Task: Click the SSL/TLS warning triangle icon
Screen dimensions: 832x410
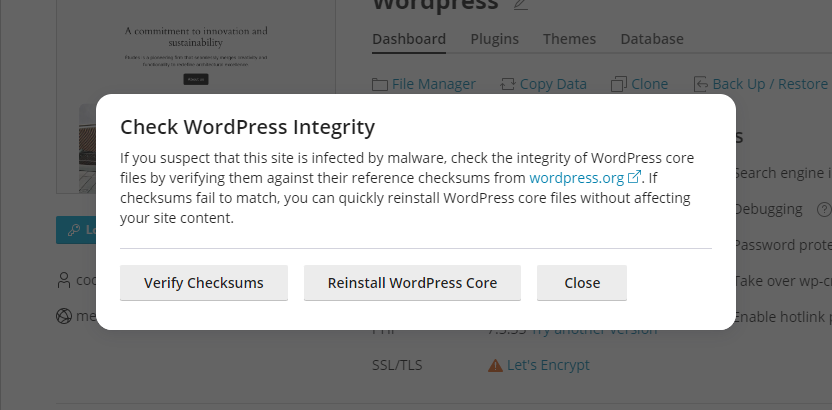Action: pyautogui.click(x=495, y=366)
